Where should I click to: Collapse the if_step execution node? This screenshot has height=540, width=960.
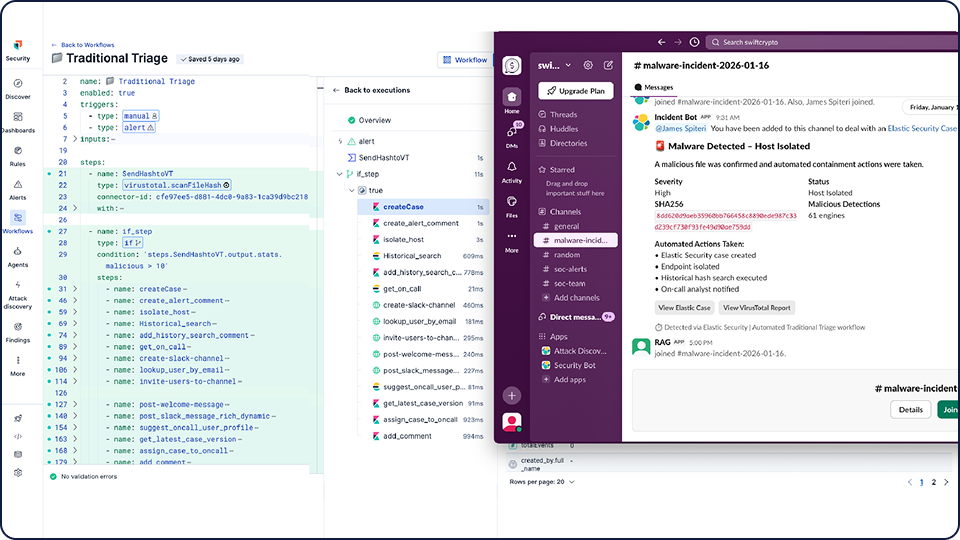pos(340,174)
